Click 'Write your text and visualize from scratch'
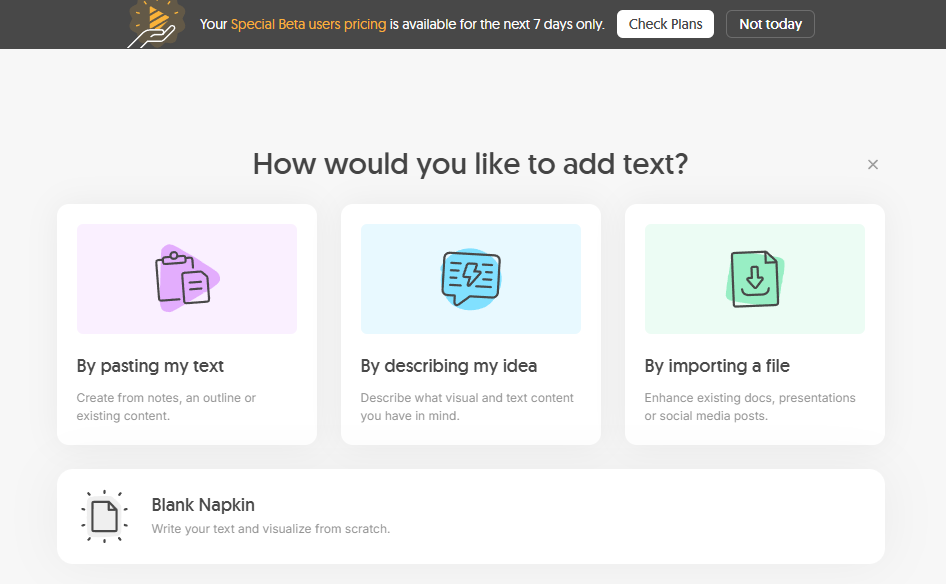Screen dimensions: 946x584 270,529
